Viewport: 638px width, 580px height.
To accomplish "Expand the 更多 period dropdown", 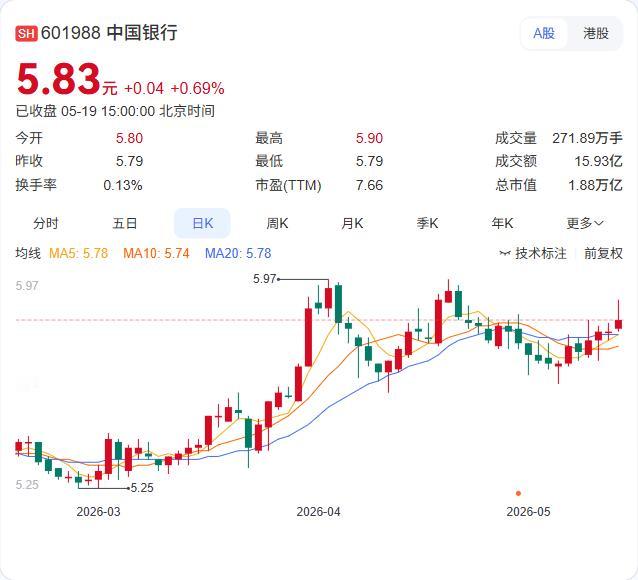I will [585, 223].
